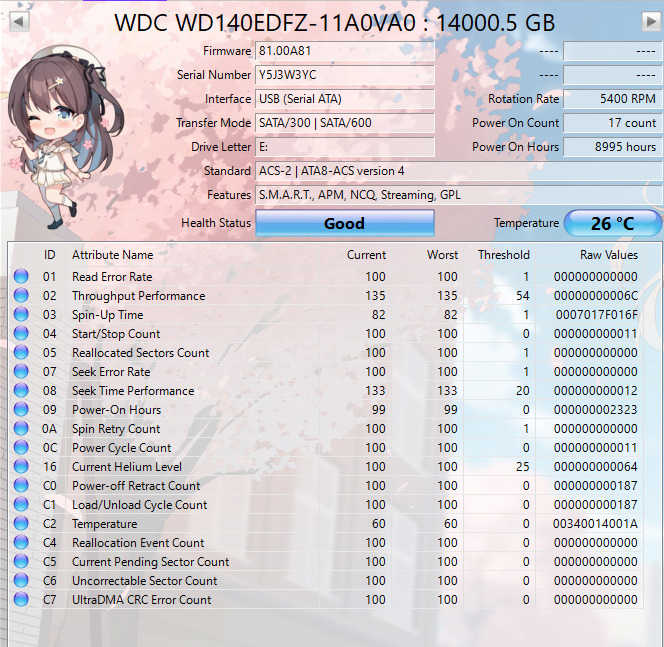
Task: Click the status orb for UltraDMA CRC Error Count
Action: click(x=21, y=600)
